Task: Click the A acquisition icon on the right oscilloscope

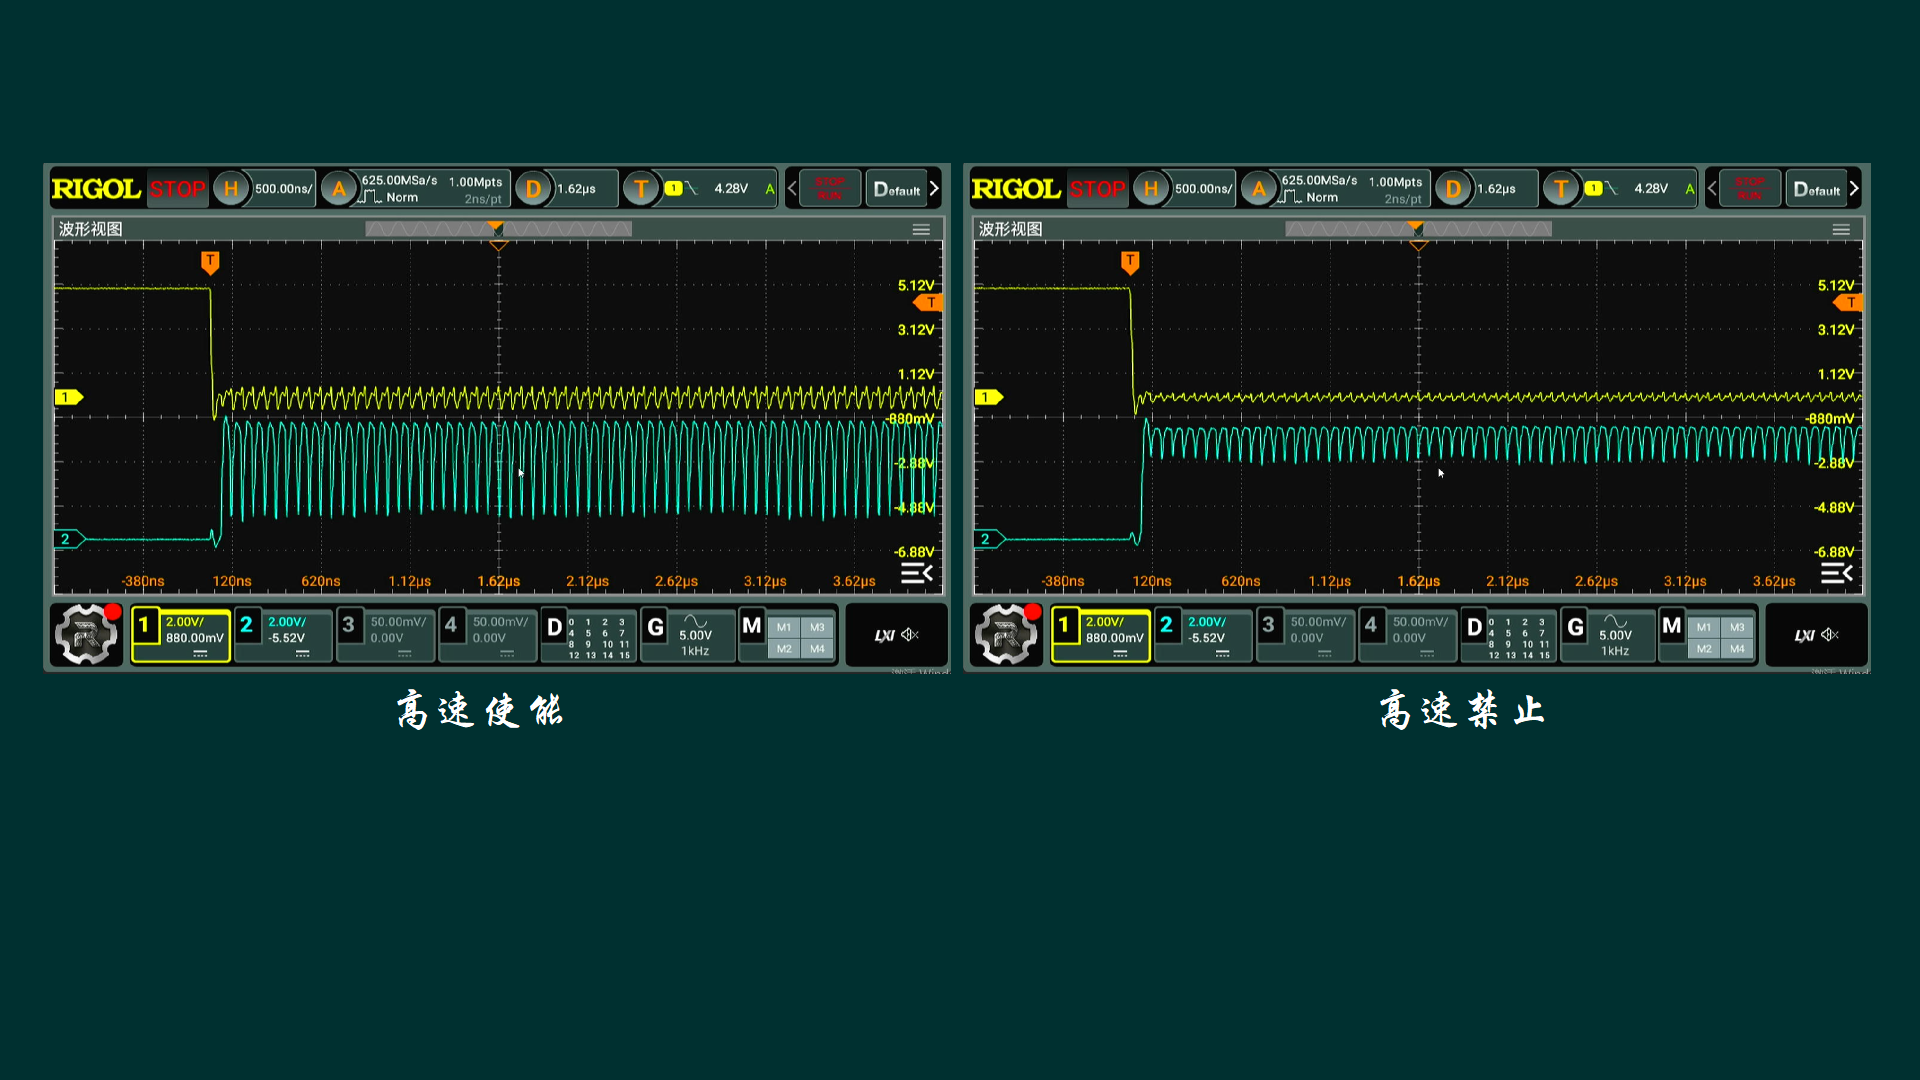Action: 1259,188
